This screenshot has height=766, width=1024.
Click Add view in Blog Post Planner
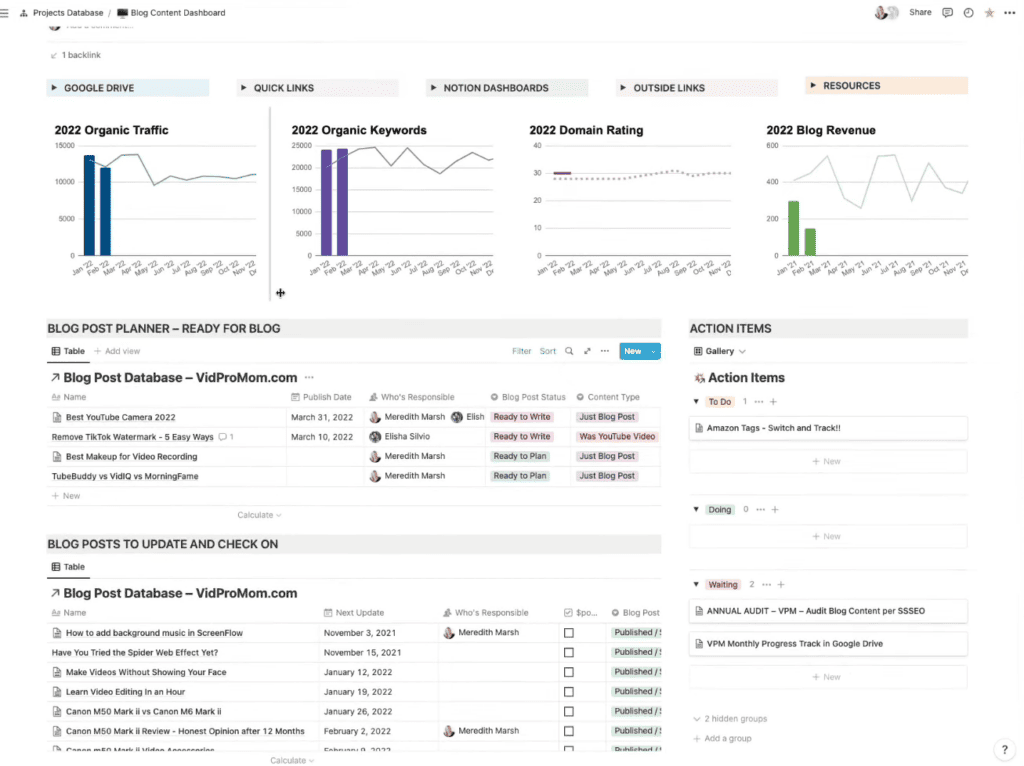(x=117, y=351)
